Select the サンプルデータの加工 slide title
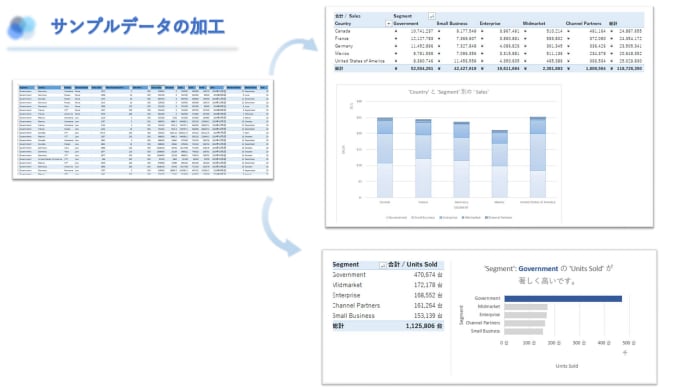Viewport: 694px width, 387px height. (x=138, y=26)
